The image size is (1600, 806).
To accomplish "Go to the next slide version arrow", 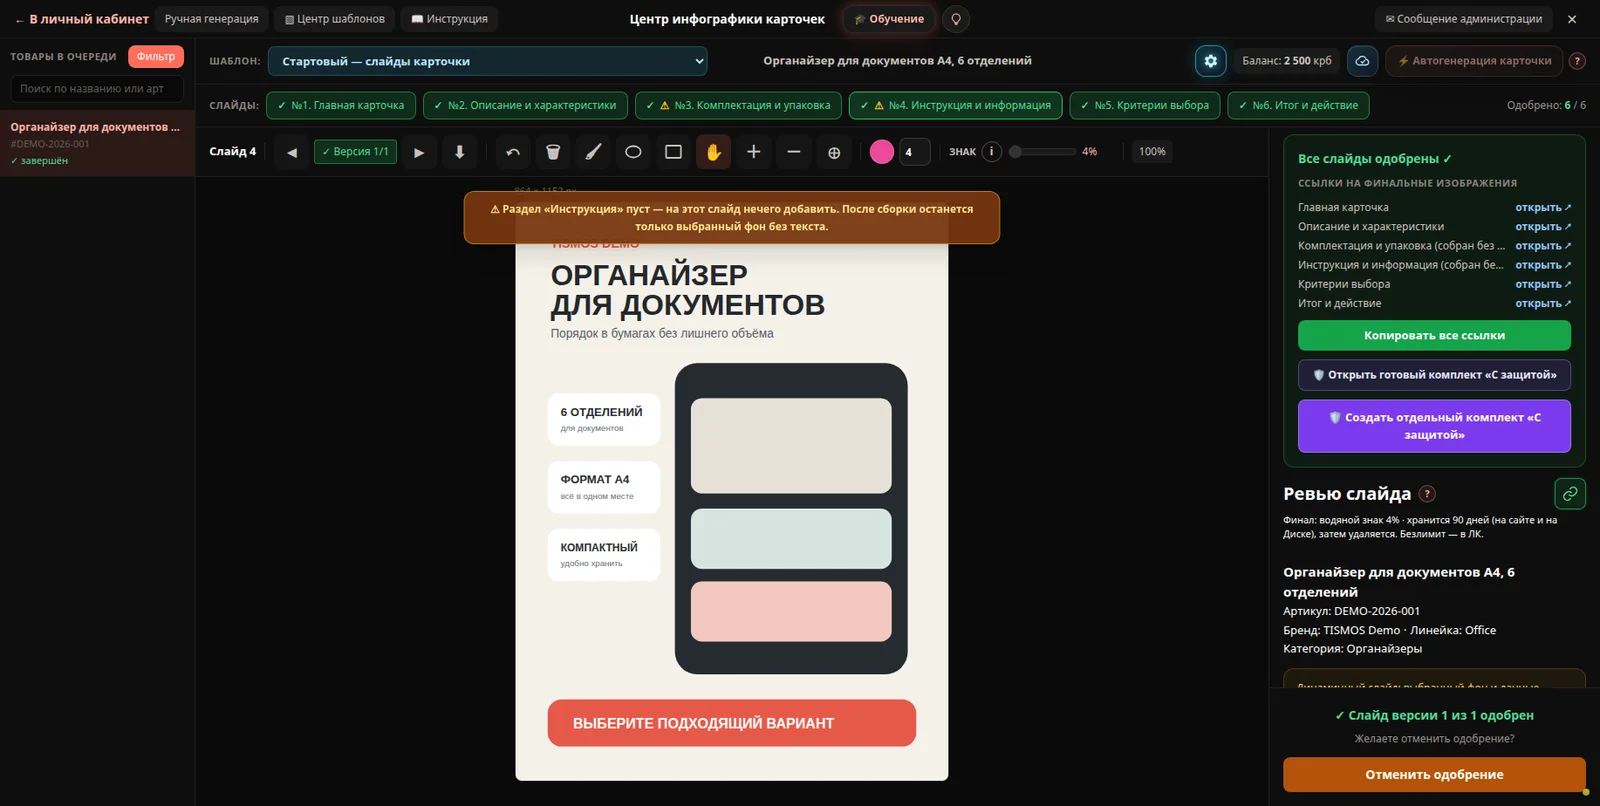I will [419, 152].
